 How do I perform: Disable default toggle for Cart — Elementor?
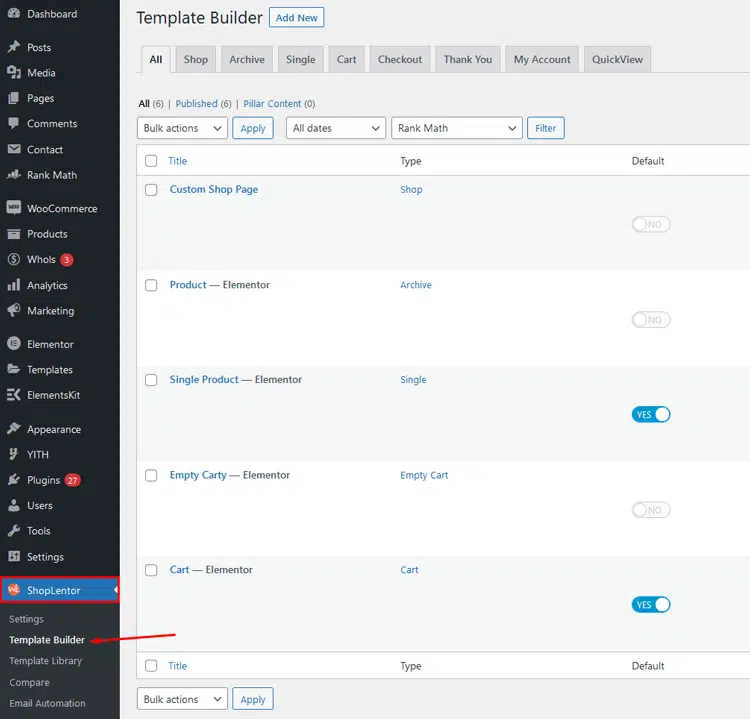click(x=651, y=605)
